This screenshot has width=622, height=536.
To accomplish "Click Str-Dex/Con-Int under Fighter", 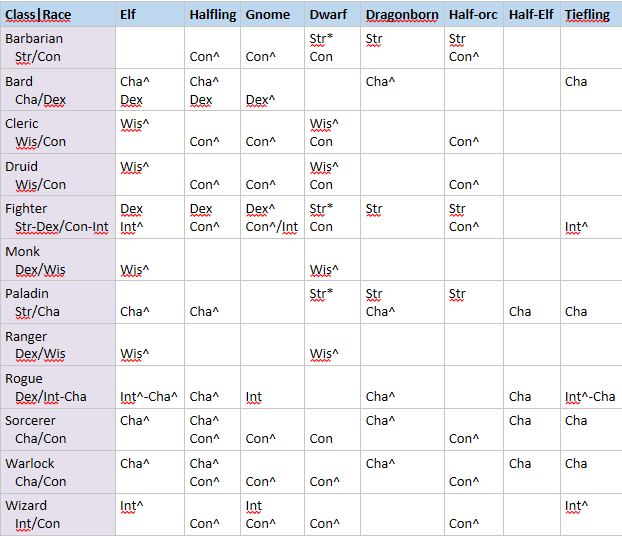I will tap(61, 227).
